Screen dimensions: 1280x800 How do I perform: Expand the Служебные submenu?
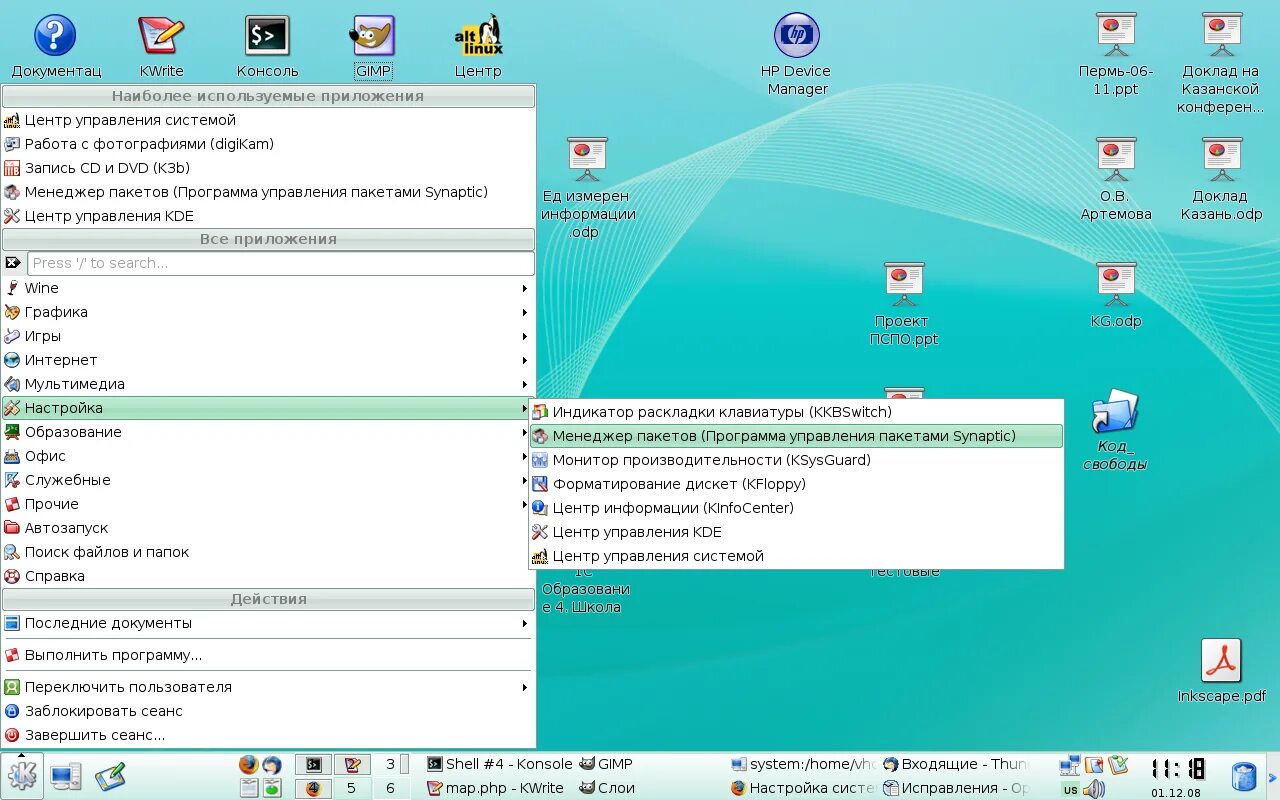pos(268,480)
